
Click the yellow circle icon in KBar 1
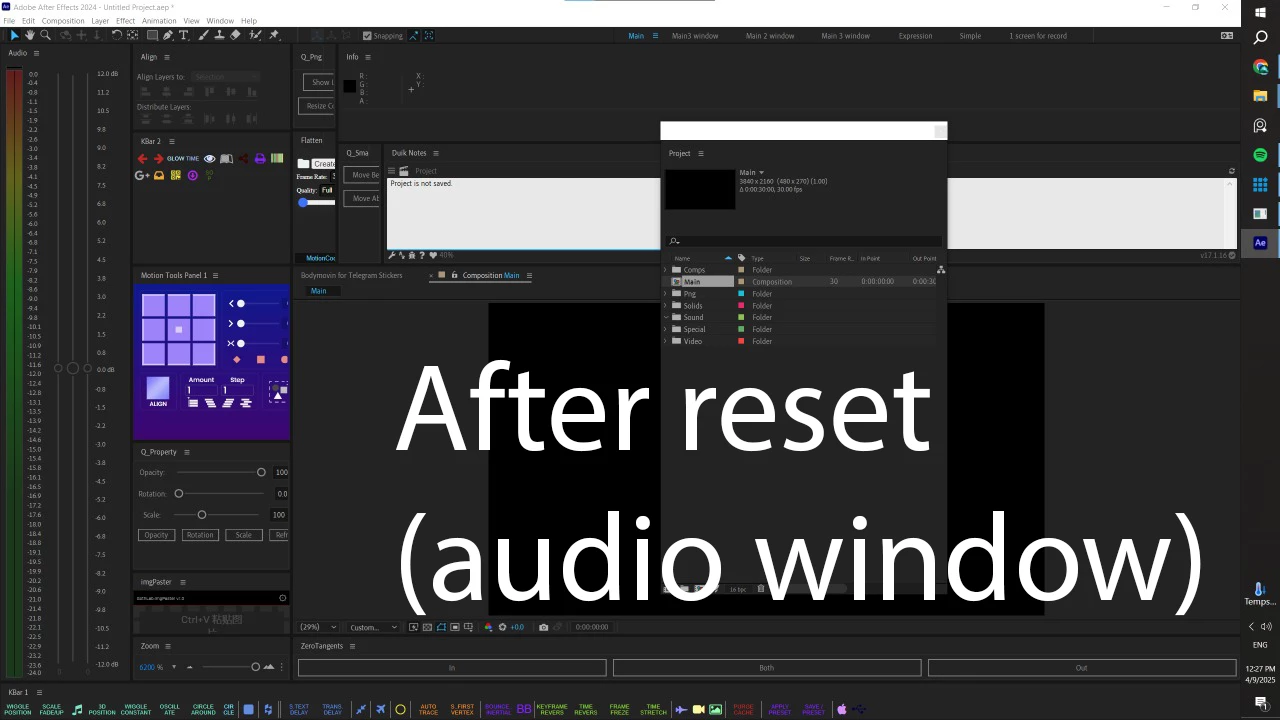(x=400, y=710)
